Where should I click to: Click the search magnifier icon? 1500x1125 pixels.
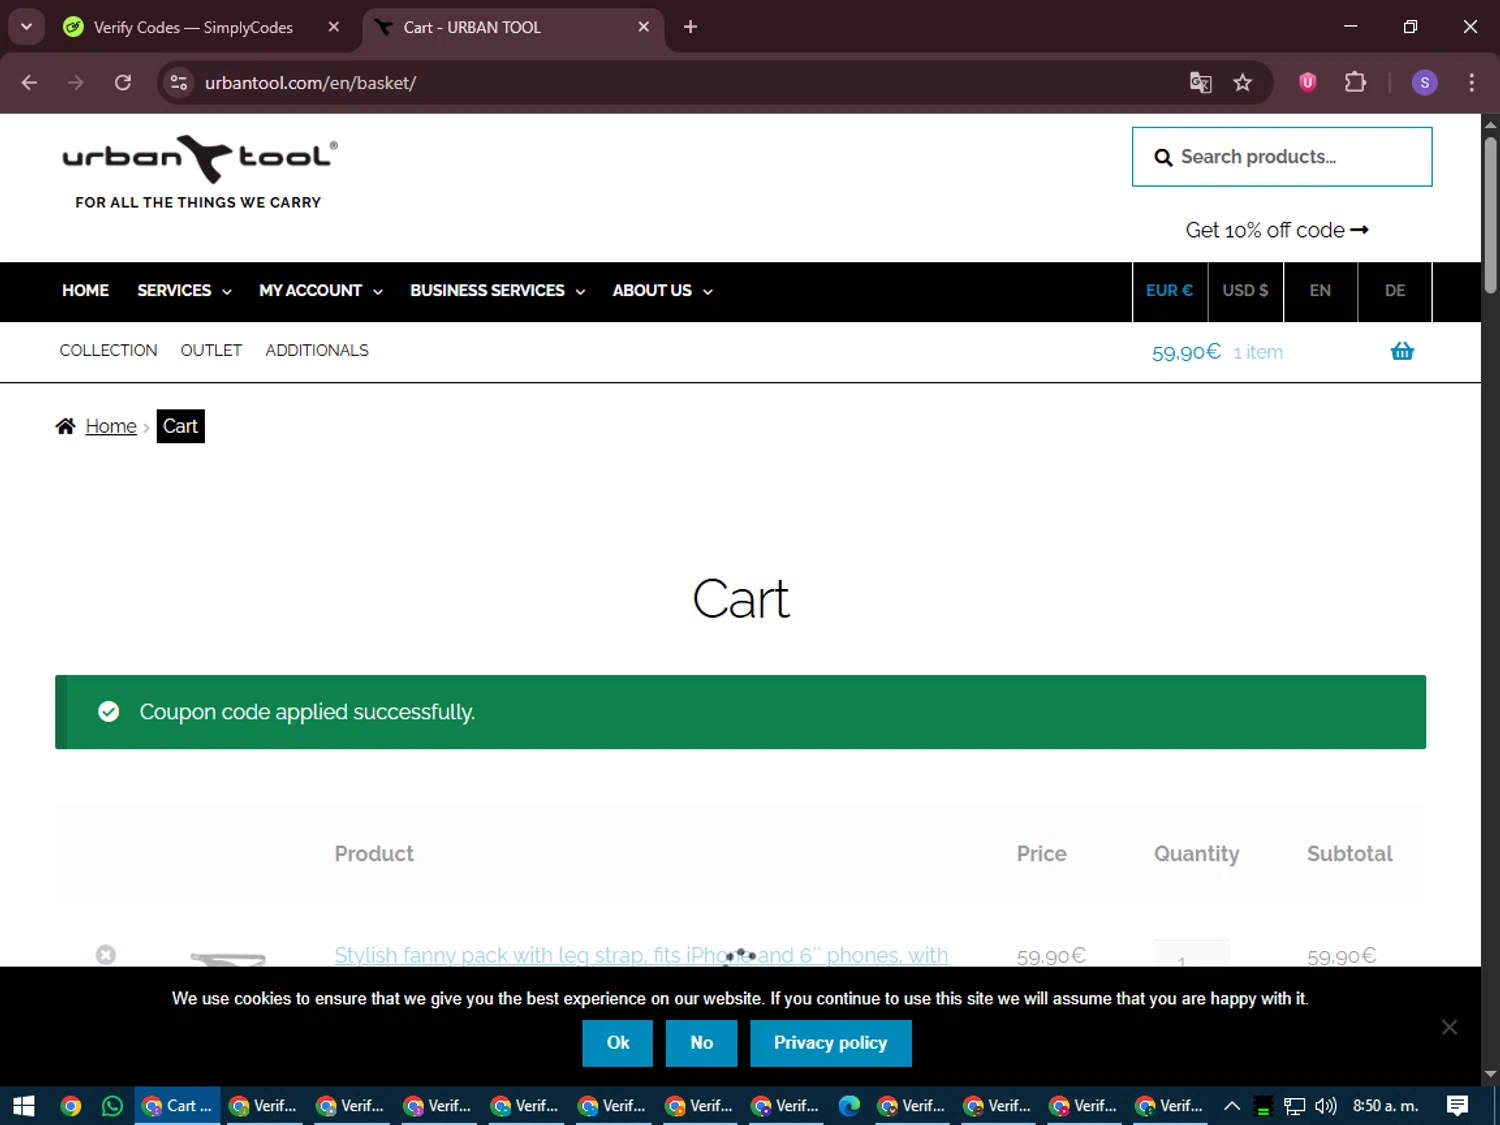(x=1163, y=157)
